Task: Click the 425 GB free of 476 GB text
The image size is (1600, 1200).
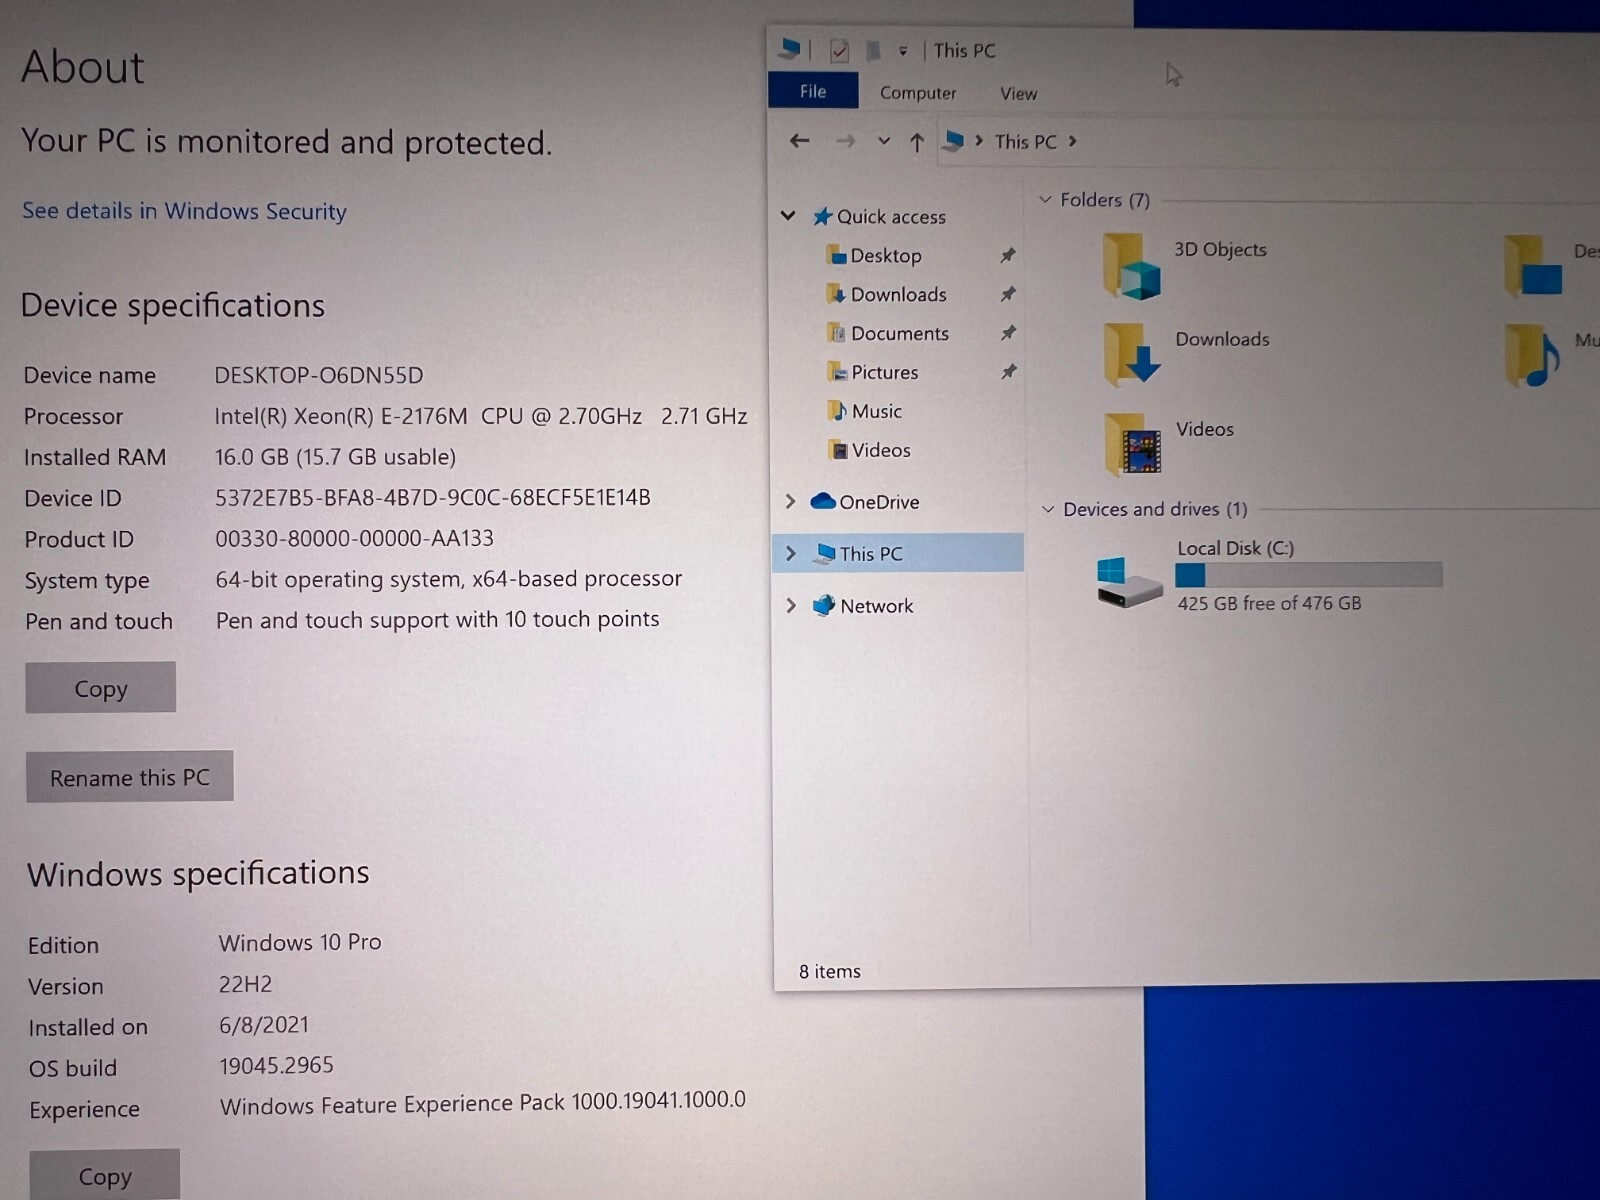Action: pos(1269,603)
